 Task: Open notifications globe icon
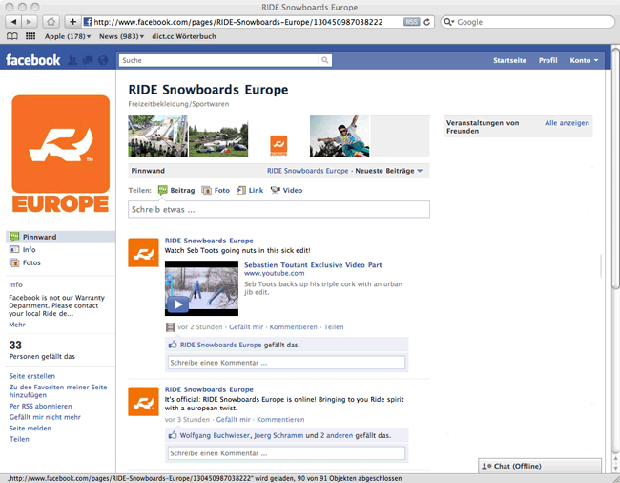coord(103,60)
